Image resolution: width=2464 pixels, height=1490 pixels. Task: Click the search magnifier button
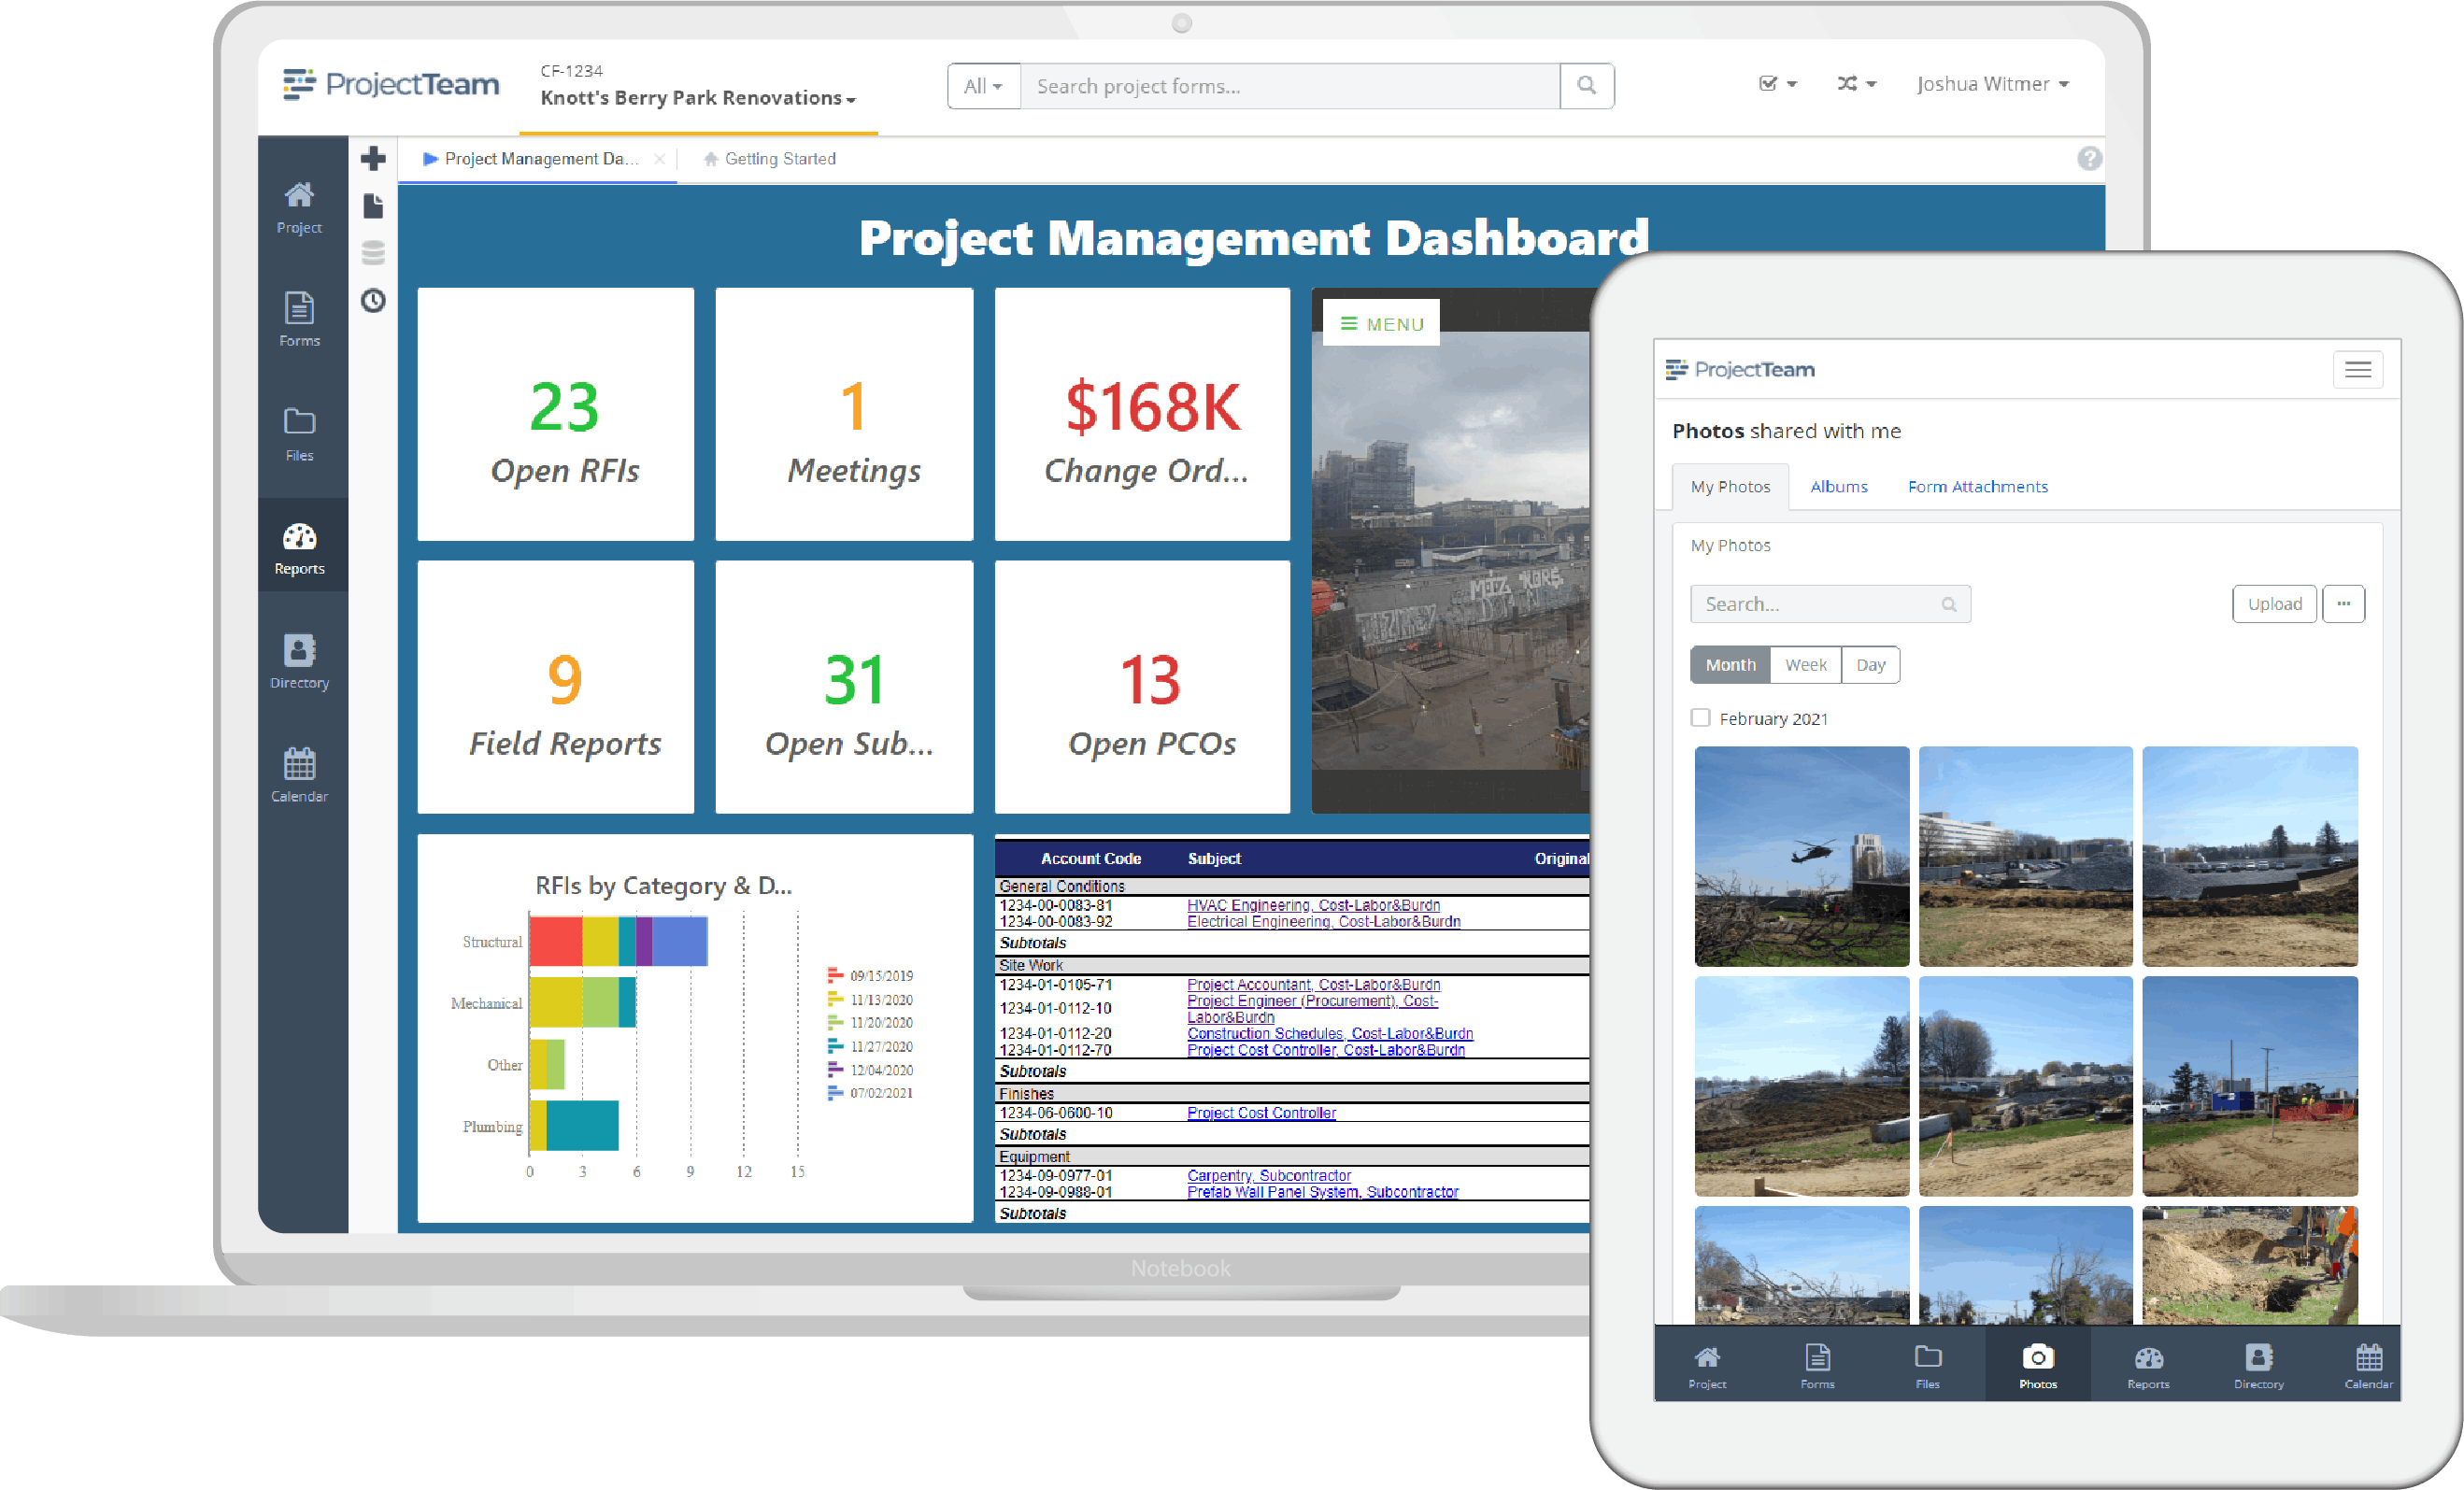point(1586,86)
